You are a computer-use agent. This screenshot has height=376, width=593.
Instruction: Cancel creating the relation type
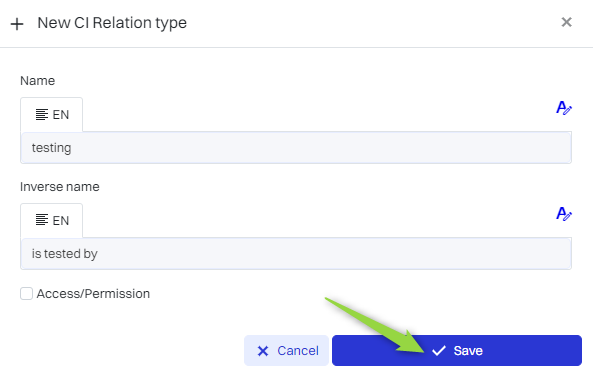tap(286, 351)
